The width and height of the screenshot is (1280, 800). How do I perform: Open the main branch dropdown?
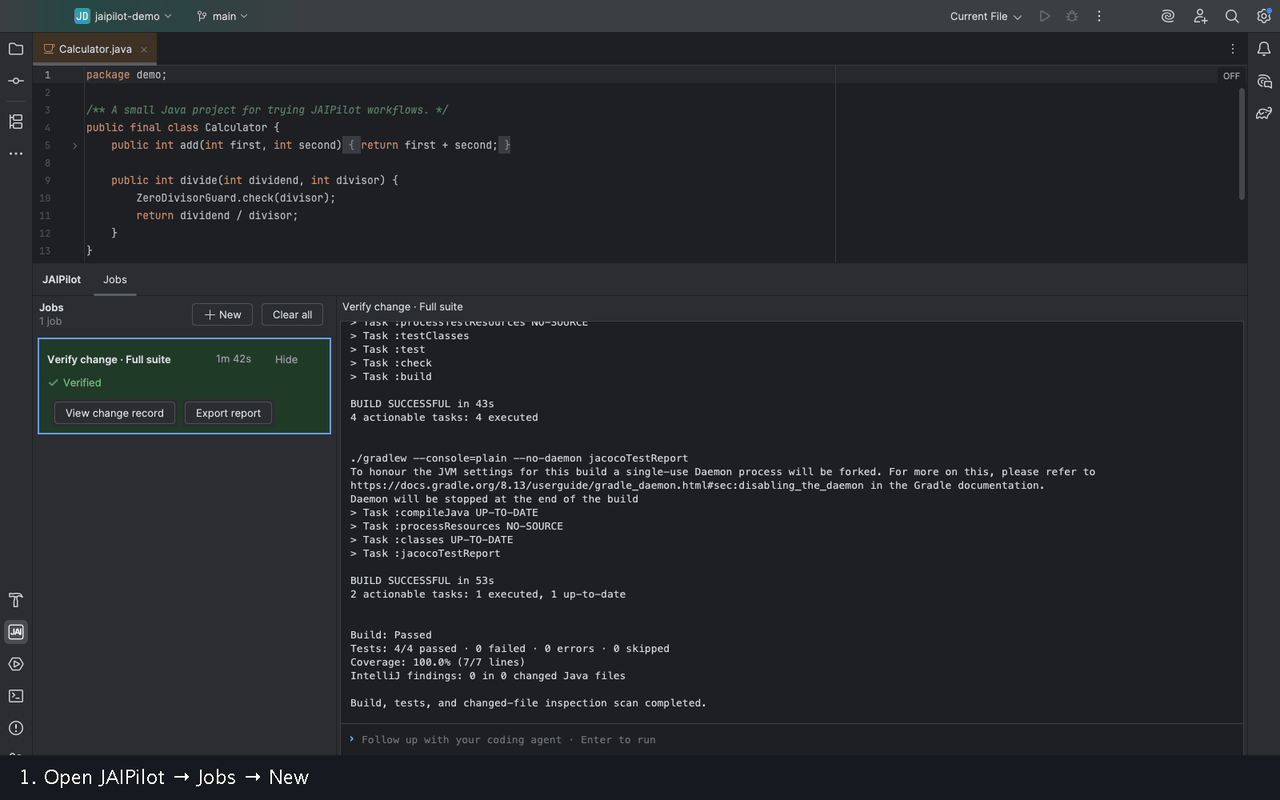pyautogui.click(x=222, y=16)
